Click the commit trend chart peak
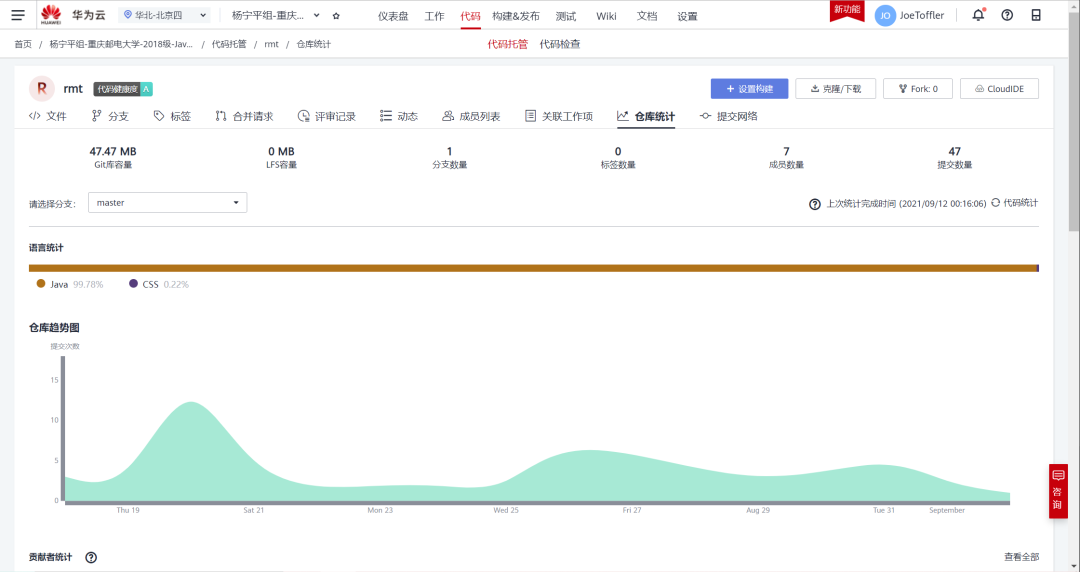 pyautogui.click(x=189, y=402)
